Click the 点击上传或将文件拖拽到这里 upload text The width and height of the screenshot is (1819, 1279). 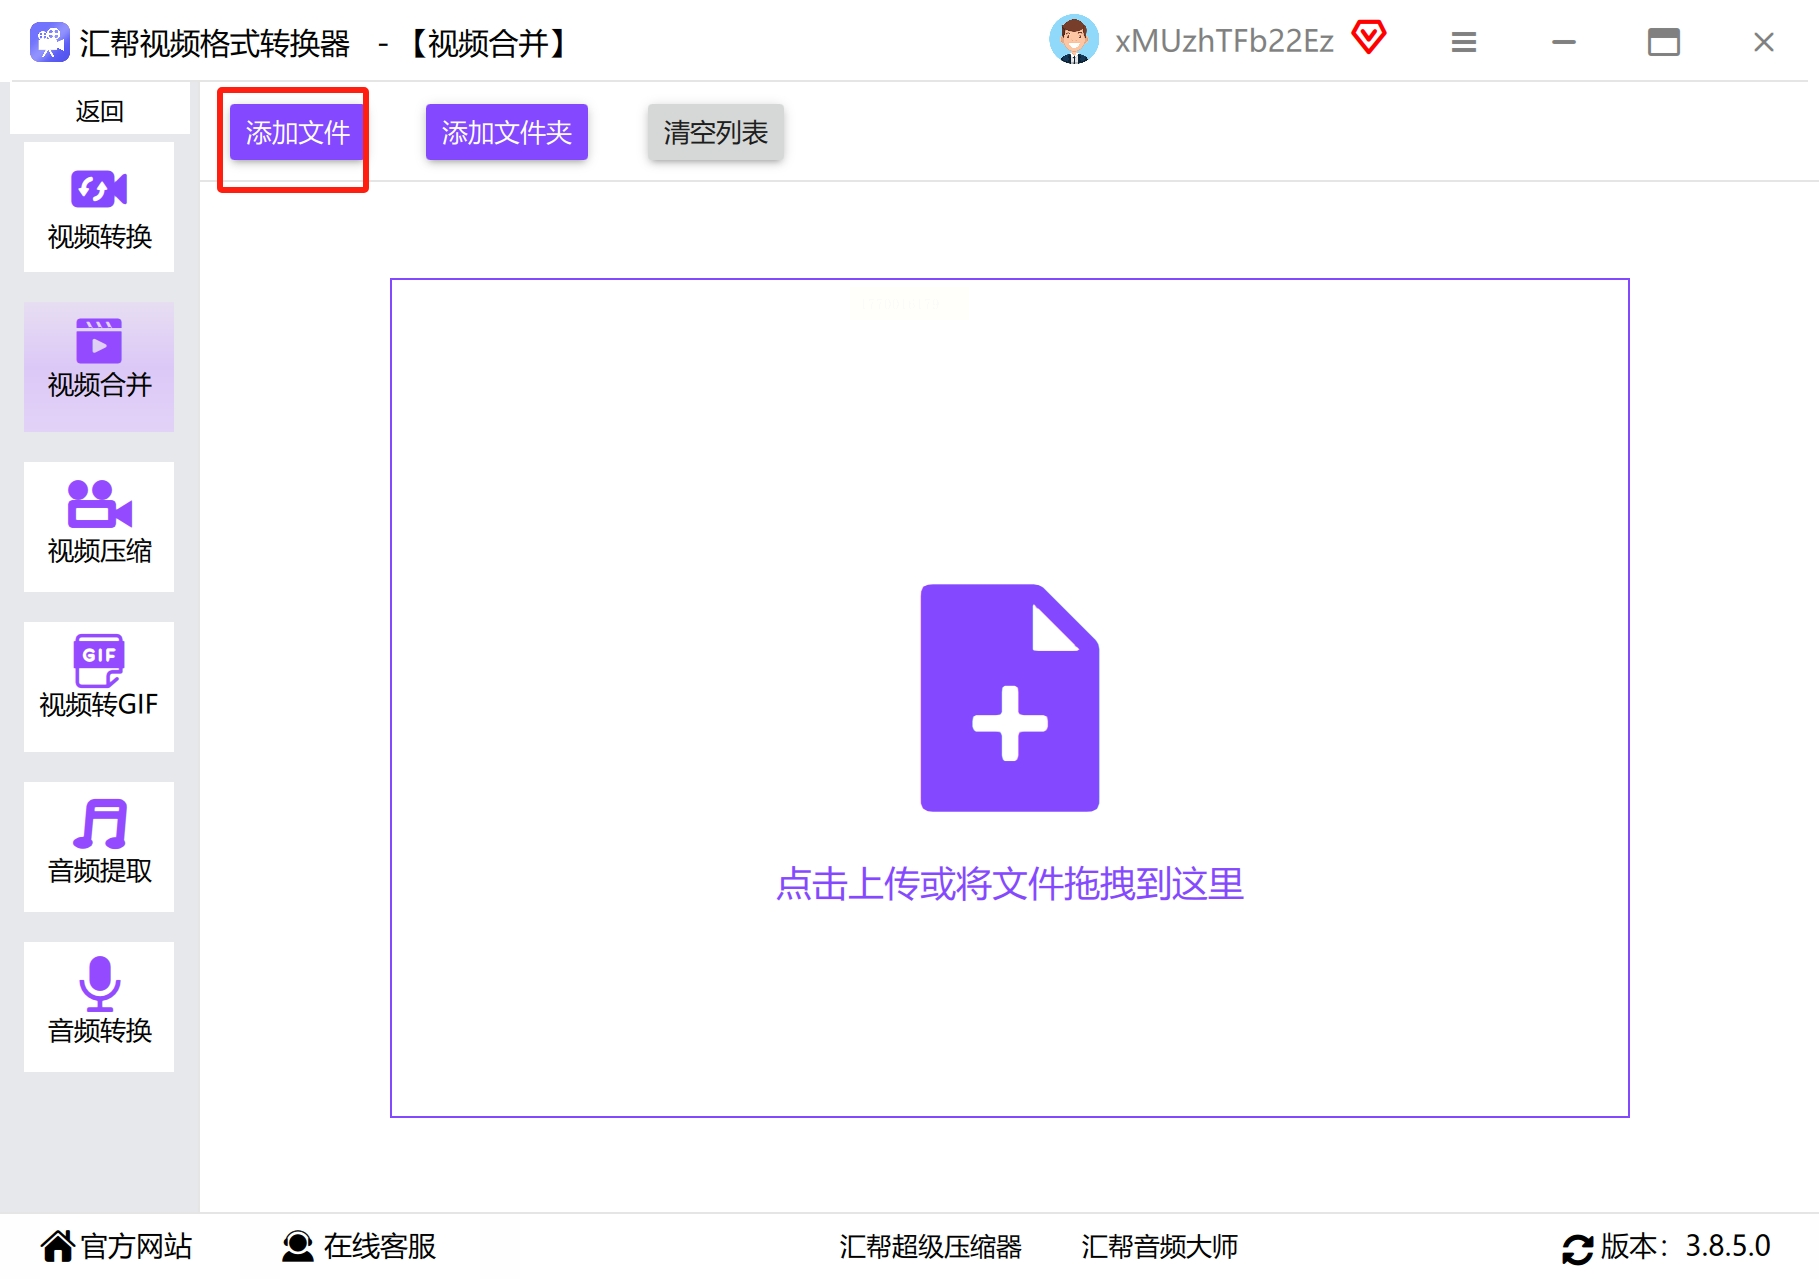[x=1009, y=884]
